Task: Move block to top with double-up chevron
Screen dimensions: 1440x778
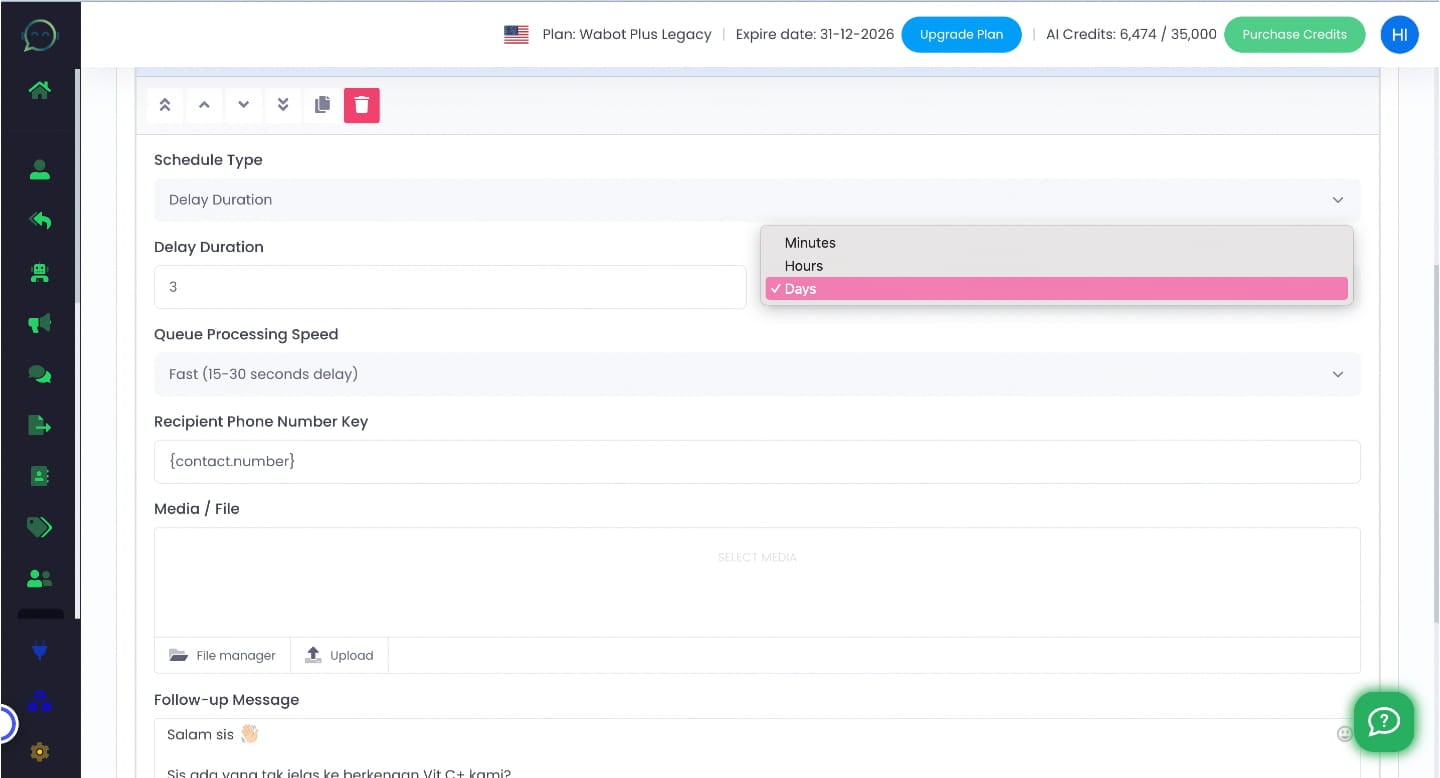Action: [x=165, y=104]
